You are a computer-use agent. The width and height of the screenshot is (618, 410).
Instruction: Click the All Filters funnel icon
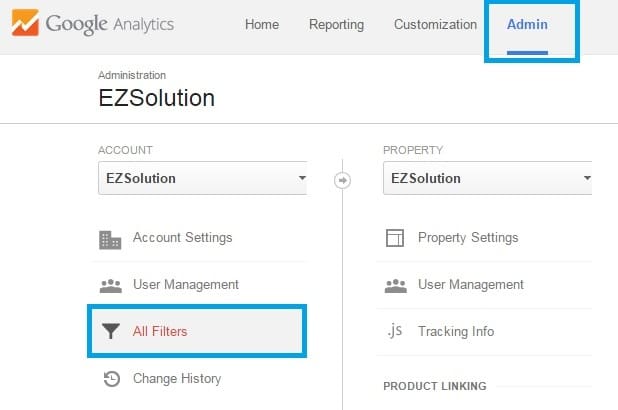point(111,331)
